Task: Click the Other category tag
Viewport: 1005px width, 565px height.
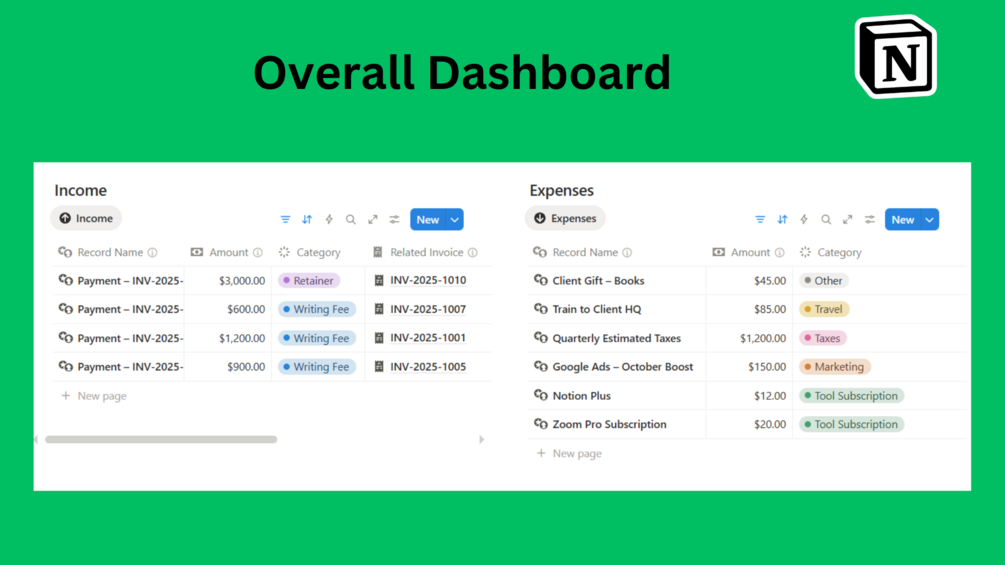Action: click(x=824, y=281)
